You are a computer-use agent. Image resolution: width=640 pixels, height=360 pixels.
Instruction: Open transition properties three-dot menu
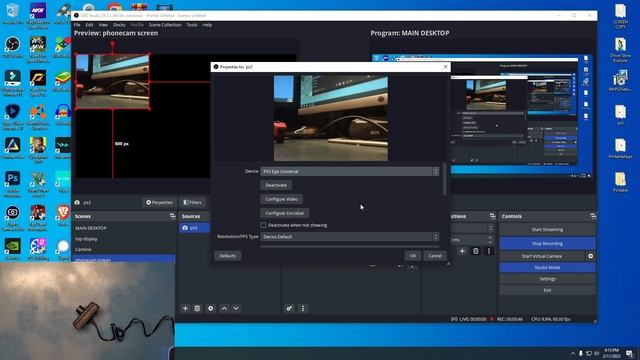(489, 251)
